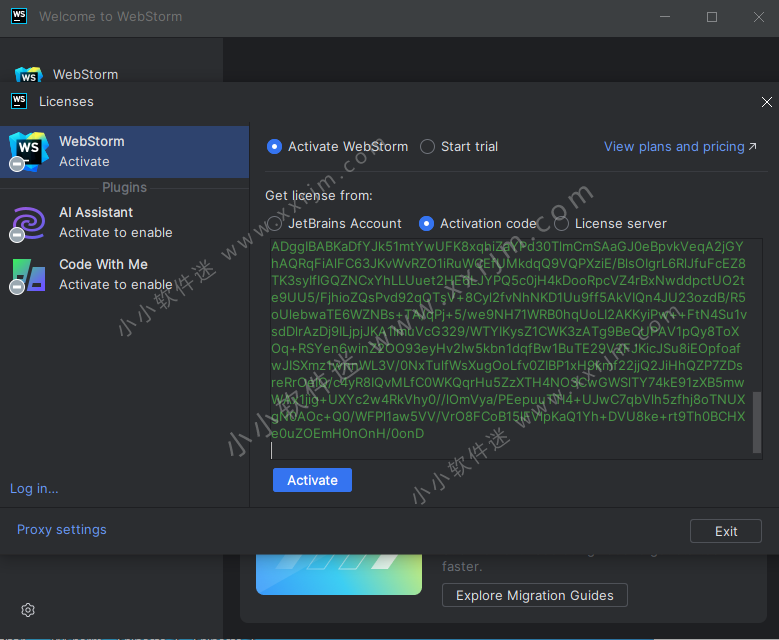This screenshot has height=640, width=779.
Task: Click Explore Migration Guides button
Action: click(x=535, y=596)
